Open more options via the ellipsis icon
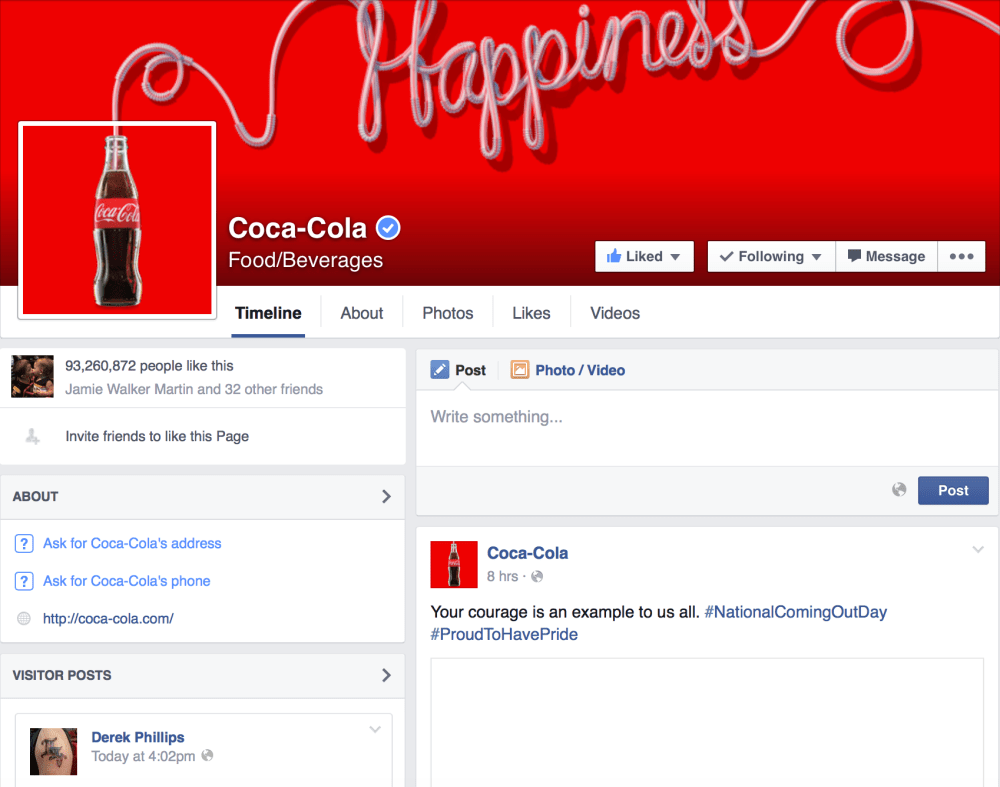Screen dimensions: 1000x787 click(x=961, y=256)
